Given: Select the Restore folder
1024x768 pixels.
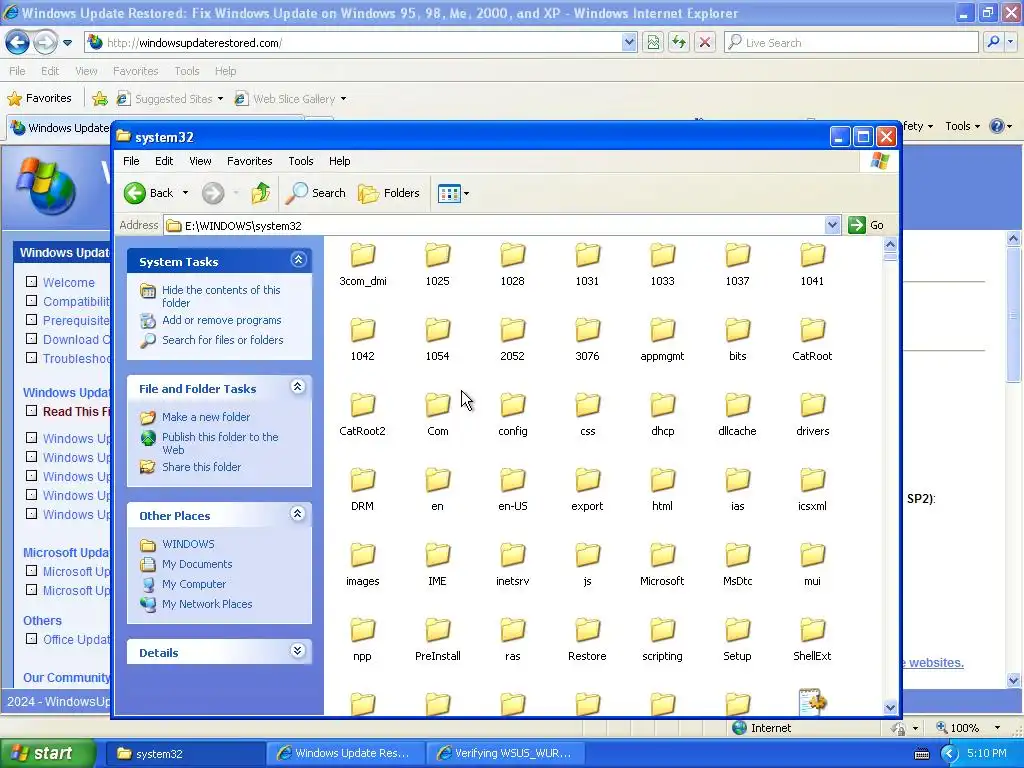Looking at the screenshot, I should pos(587,640).
